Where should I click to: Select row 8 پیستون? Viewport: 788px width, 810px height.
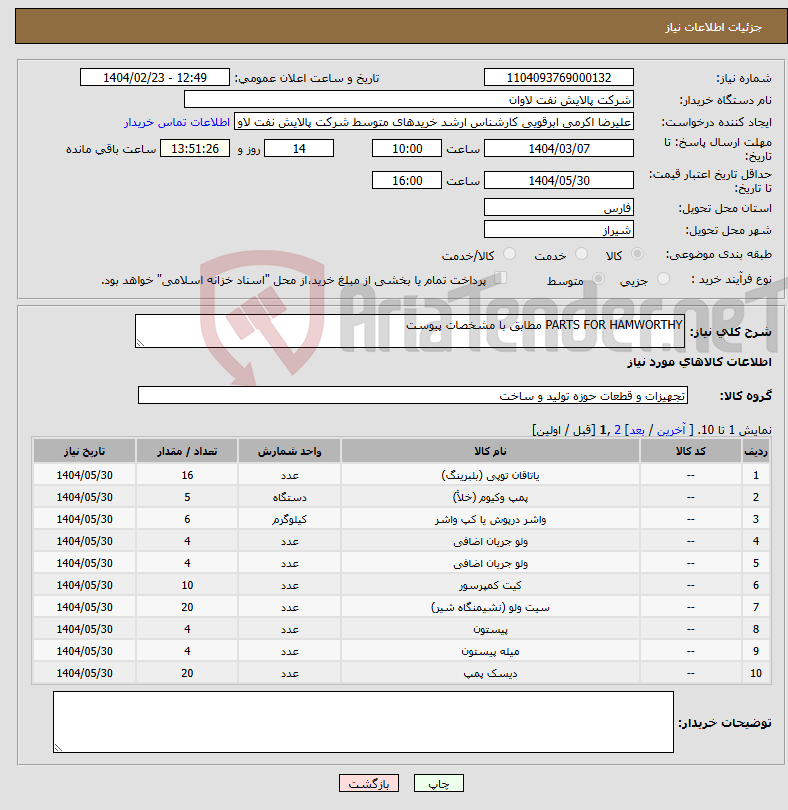(x=401, y=629)
